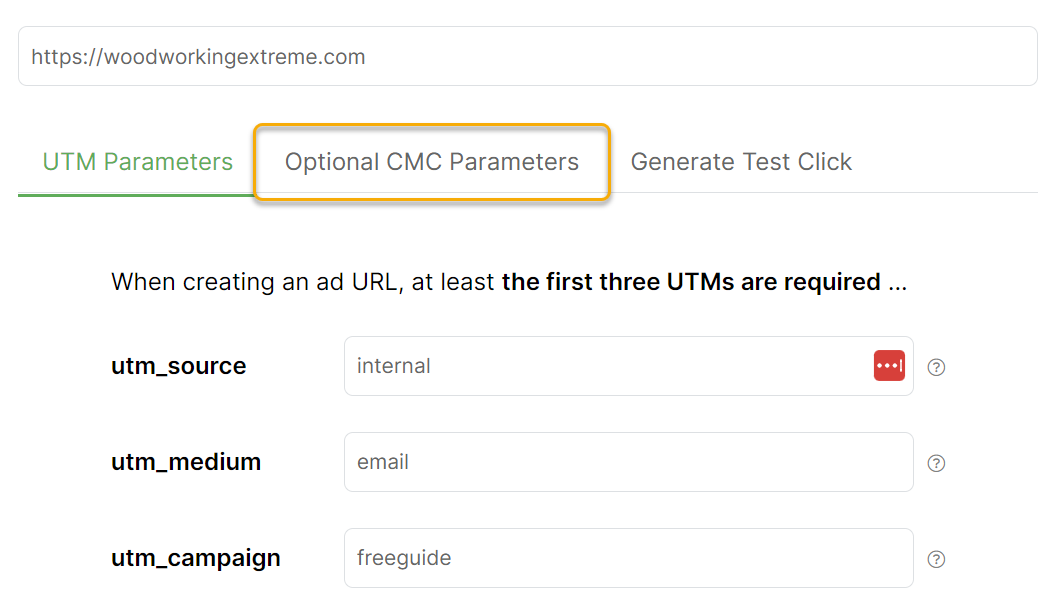Click the utm_campaign field label

click(x=196, y=558)
